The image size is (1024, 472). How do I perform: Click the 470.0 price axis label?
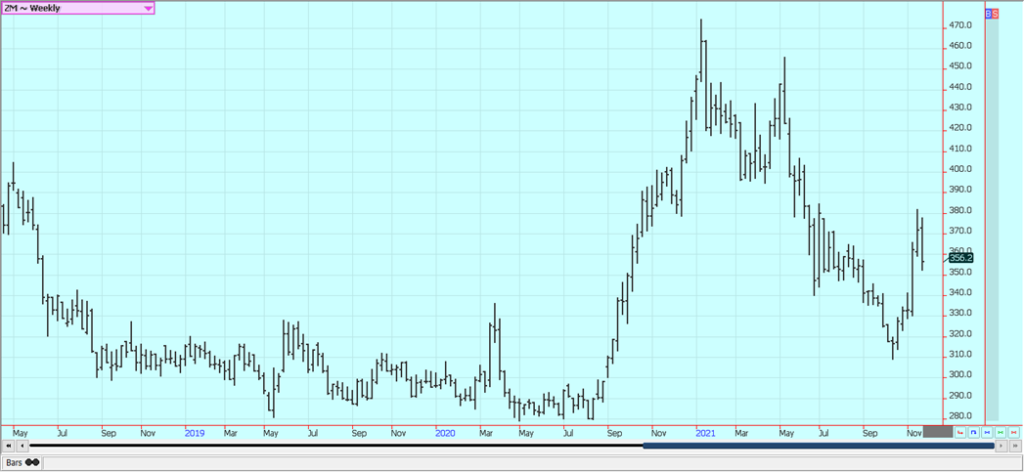tap(963, 25)
